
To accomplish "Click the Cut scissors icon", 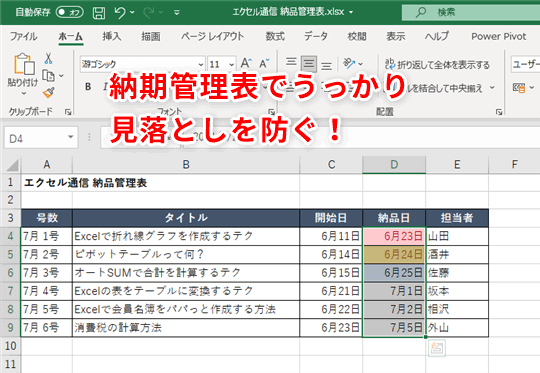I will click(x=49, y=59).
